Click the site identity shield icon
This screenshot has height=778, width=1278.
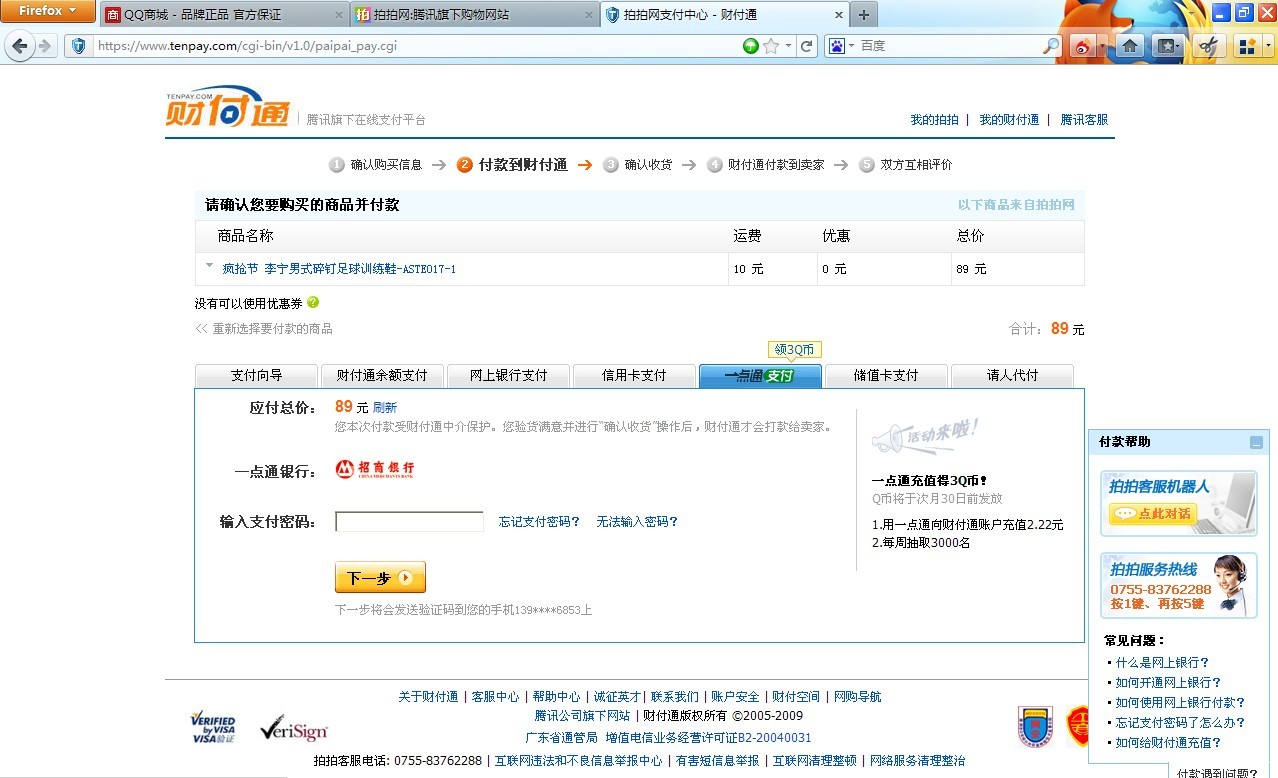(78, 46)
